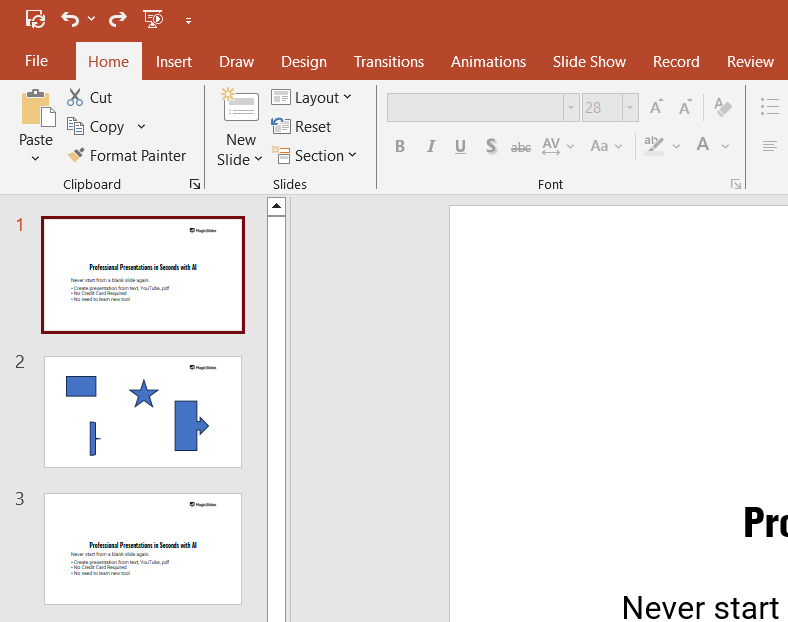Open the Transitions tab
Screen dimensions: 788x622
tap(389, 62)
